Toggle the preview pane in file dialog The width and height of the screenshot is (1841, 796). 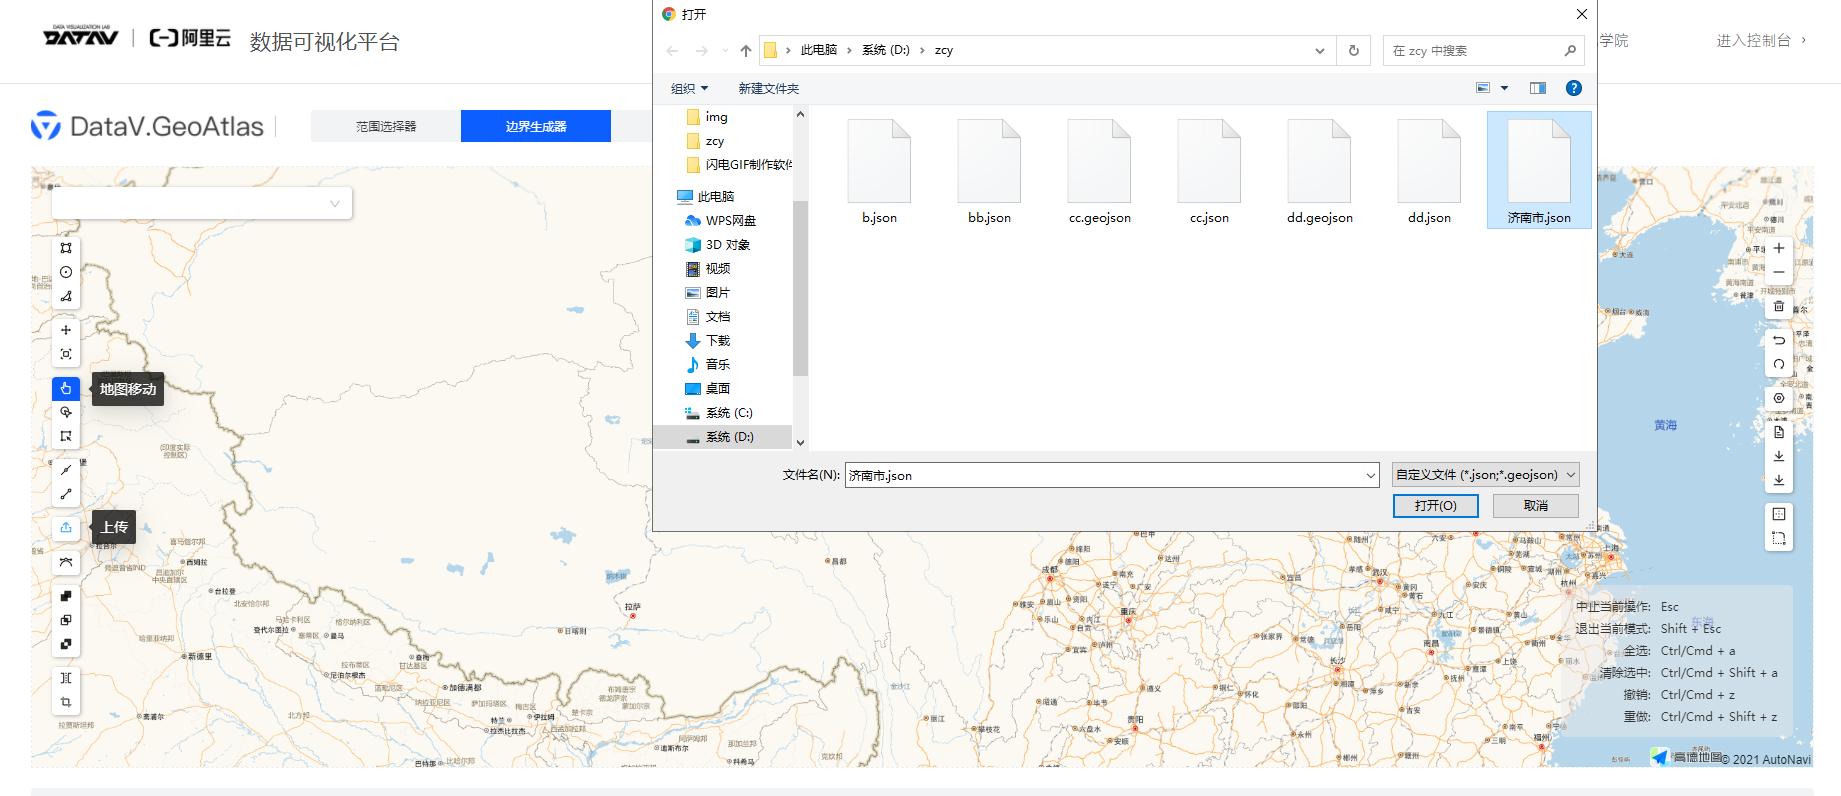(1538, 88)
